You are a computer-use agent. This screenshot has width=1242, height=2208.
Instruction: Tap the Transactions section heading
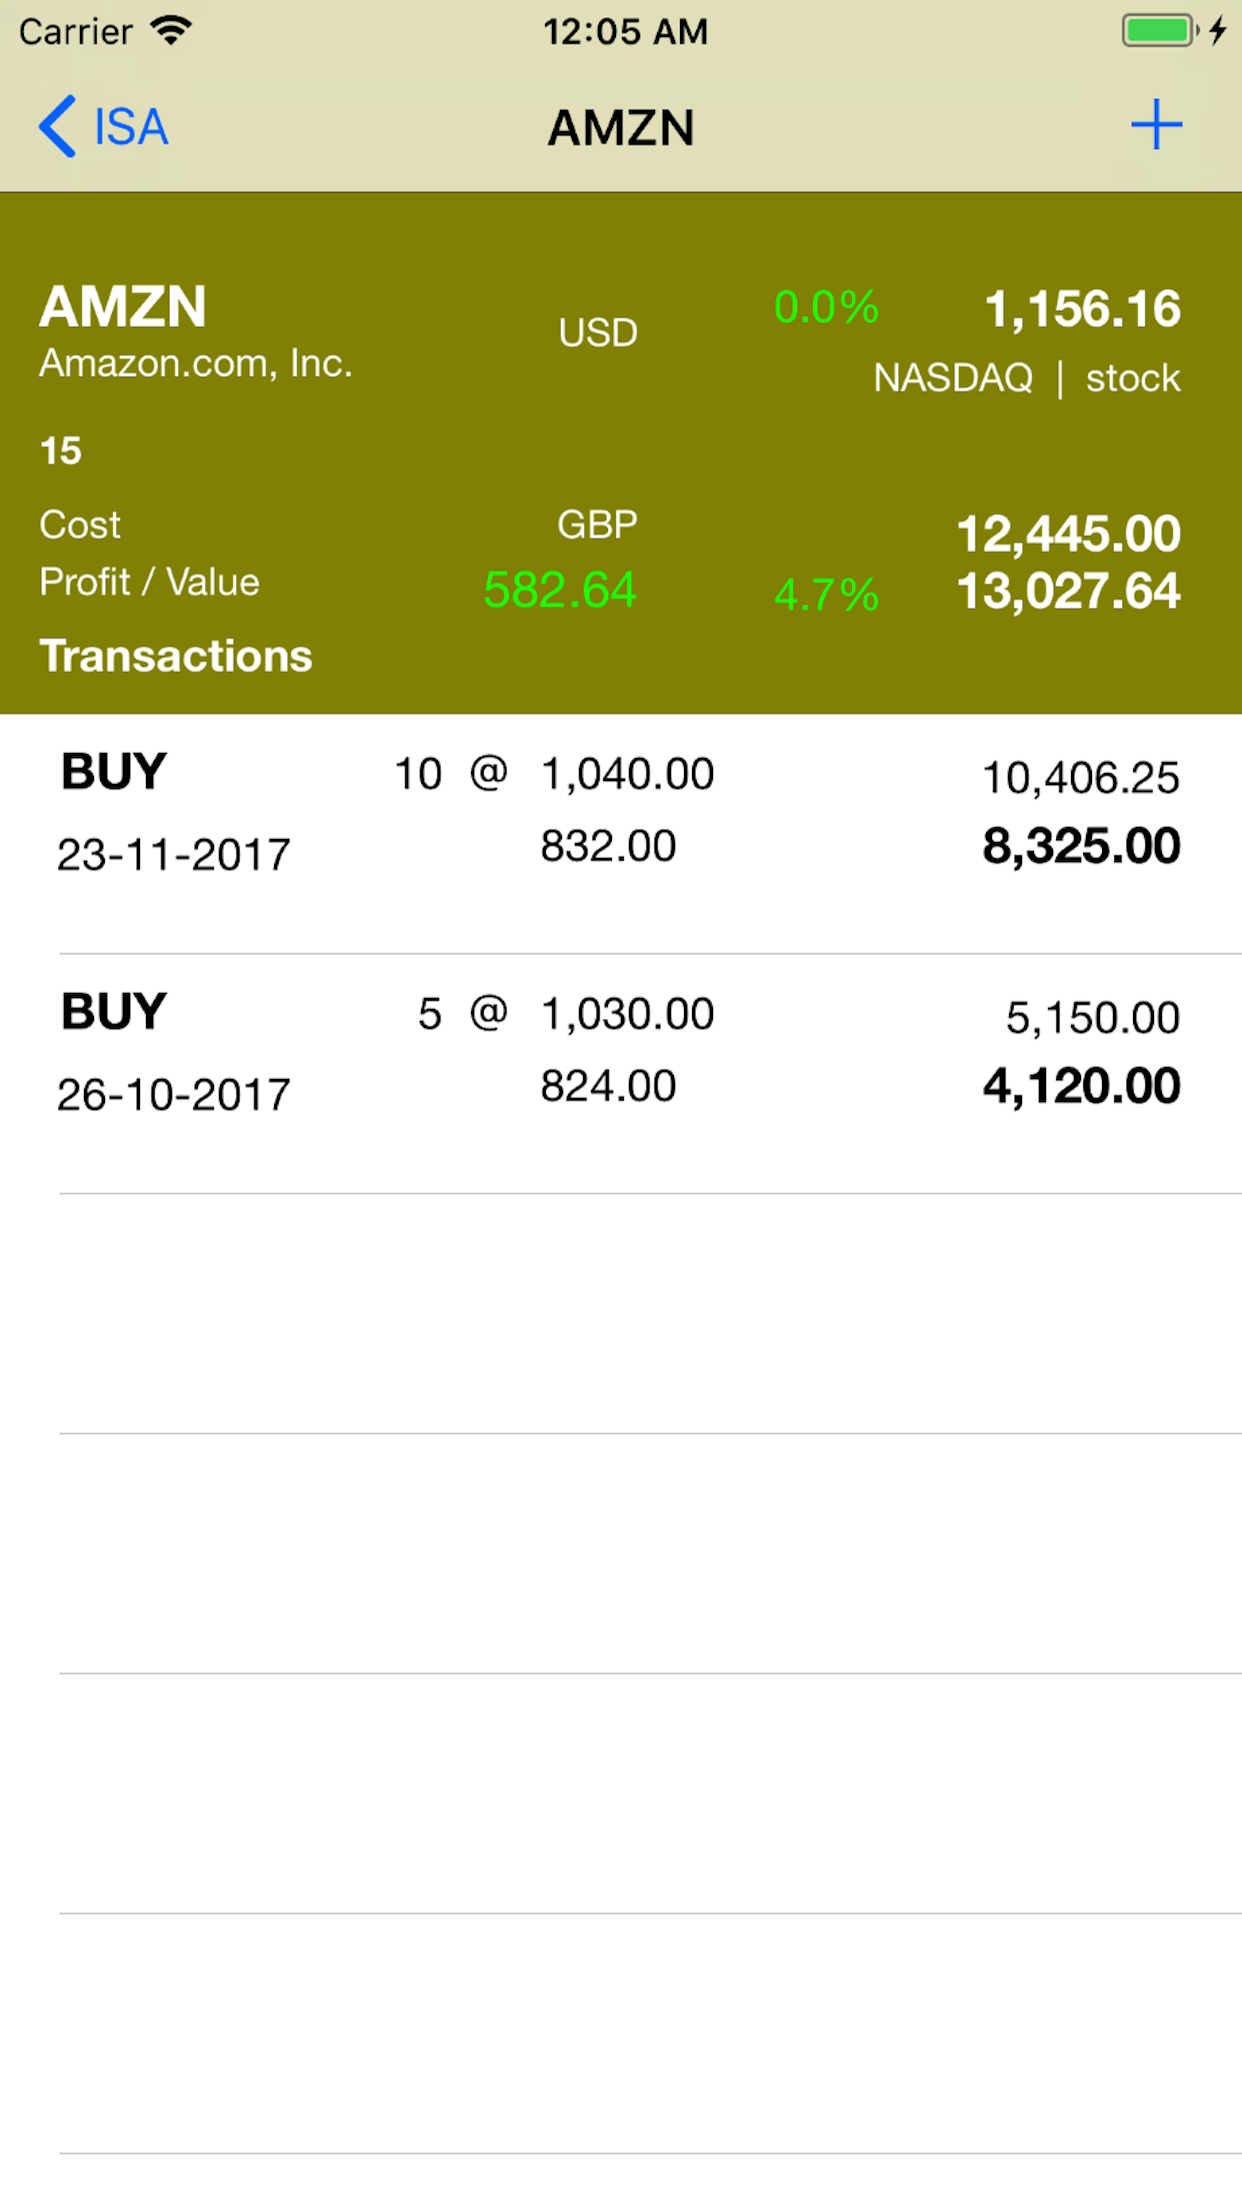click(176, 656)
